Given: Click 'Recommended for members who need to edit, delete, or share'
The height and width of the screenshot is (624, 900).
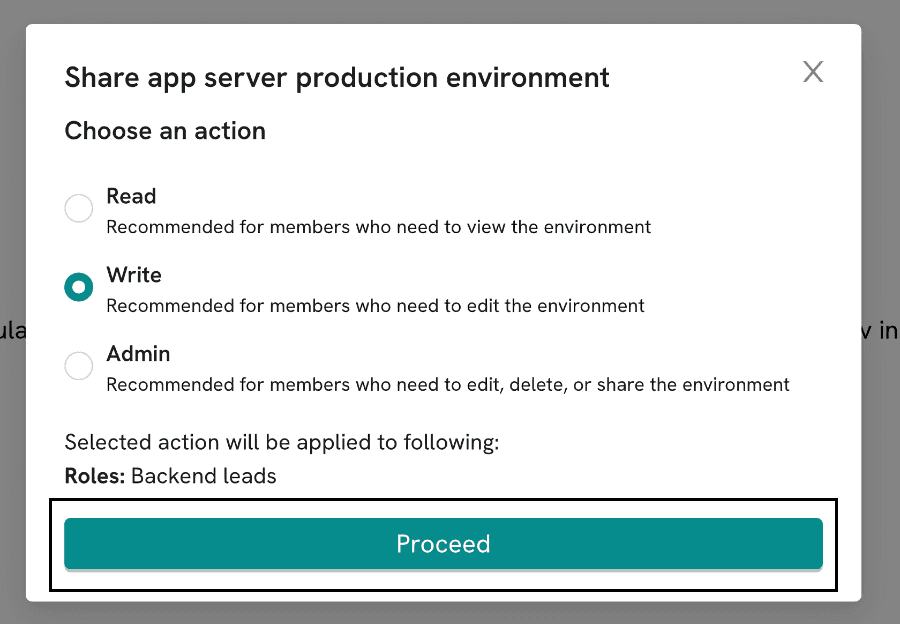Looking at the screenshot, I should tap(375, 385).
